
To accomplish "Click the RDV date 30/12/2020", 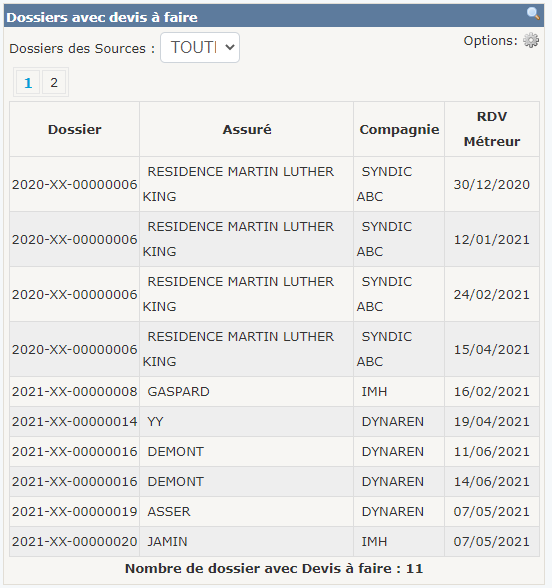I will [x=492, y=184].
